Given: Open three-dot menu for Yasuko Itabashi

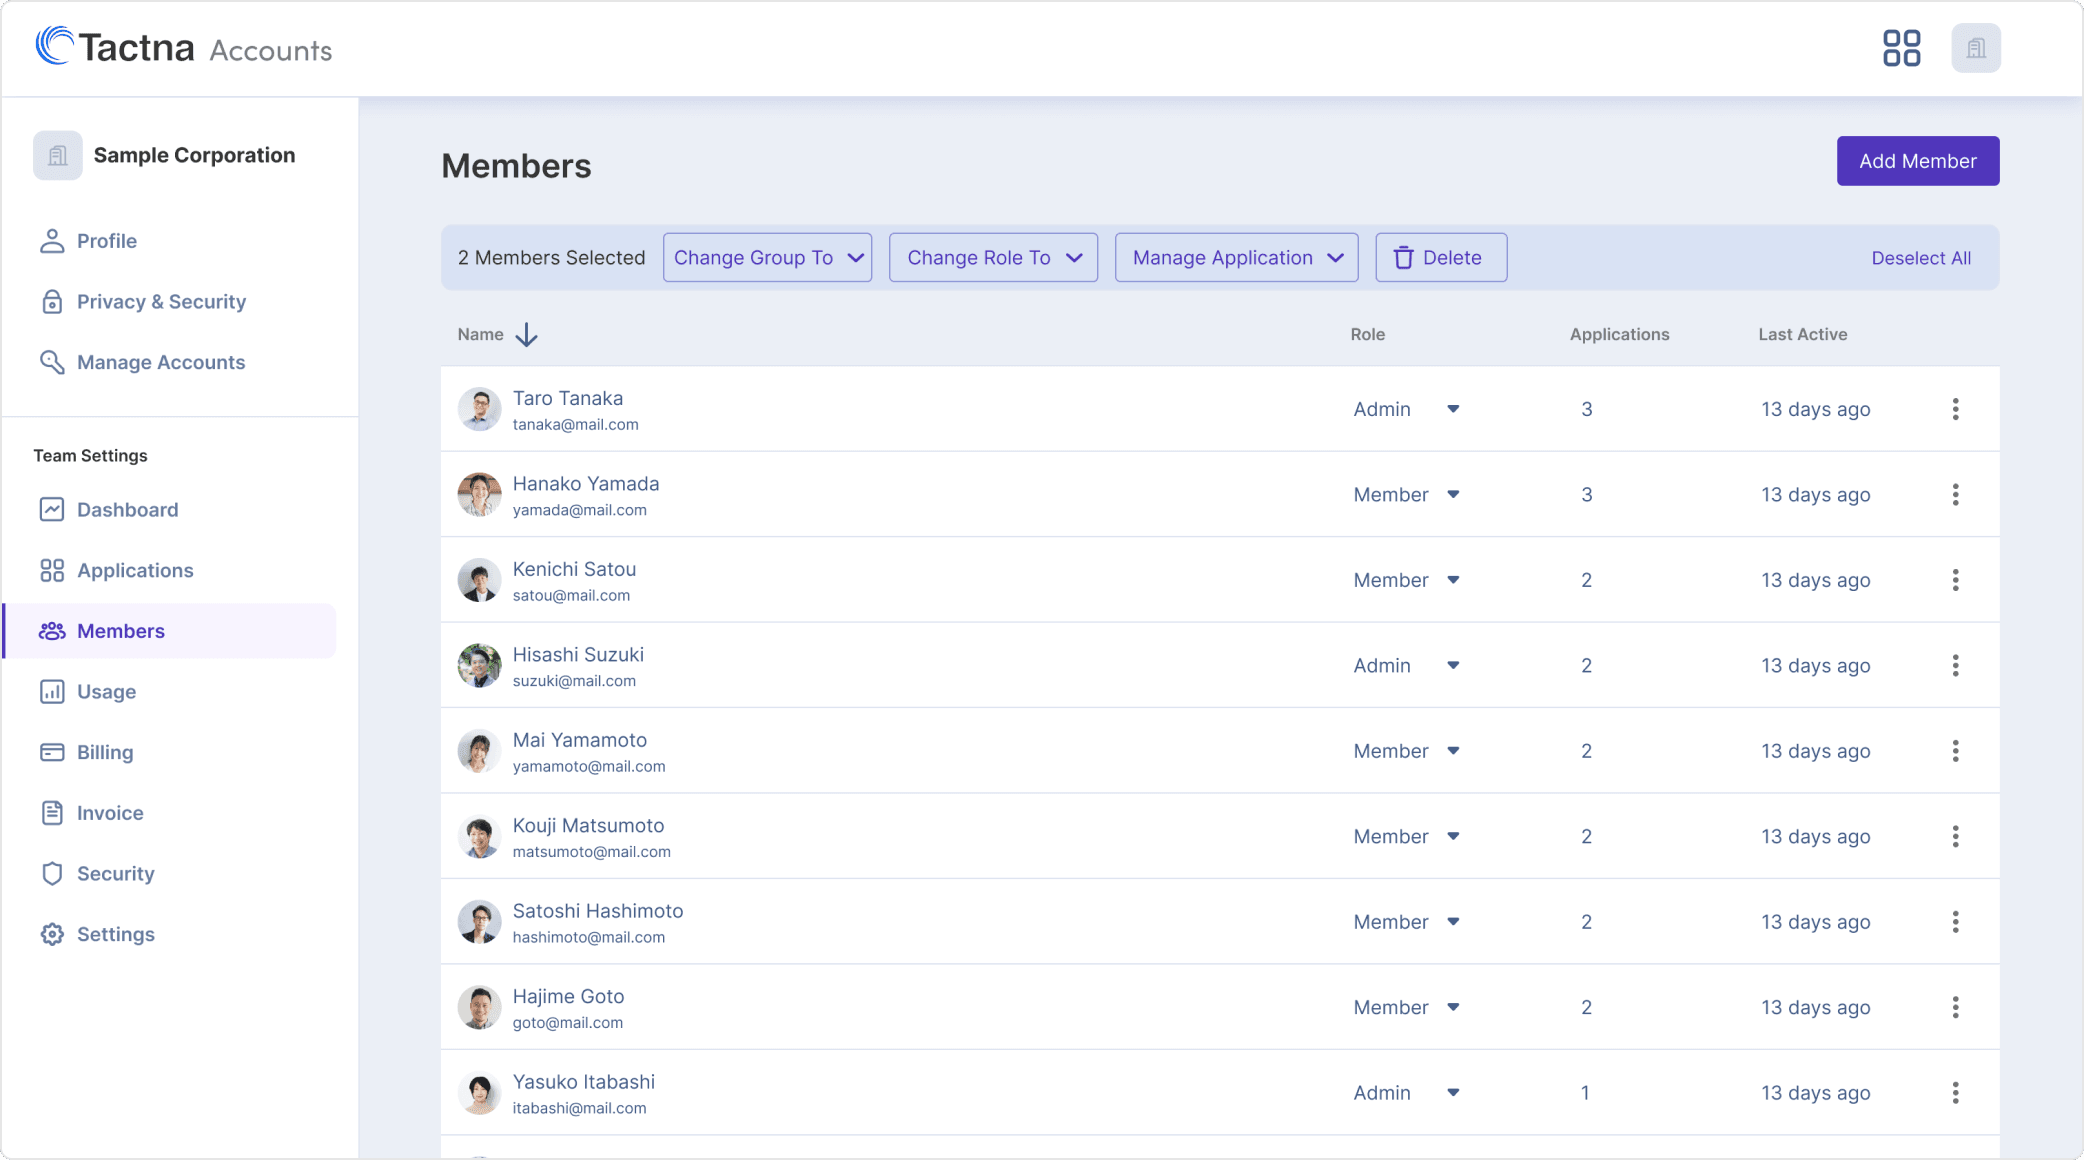Looking at the screenshot, I should coord(1955,1093).
